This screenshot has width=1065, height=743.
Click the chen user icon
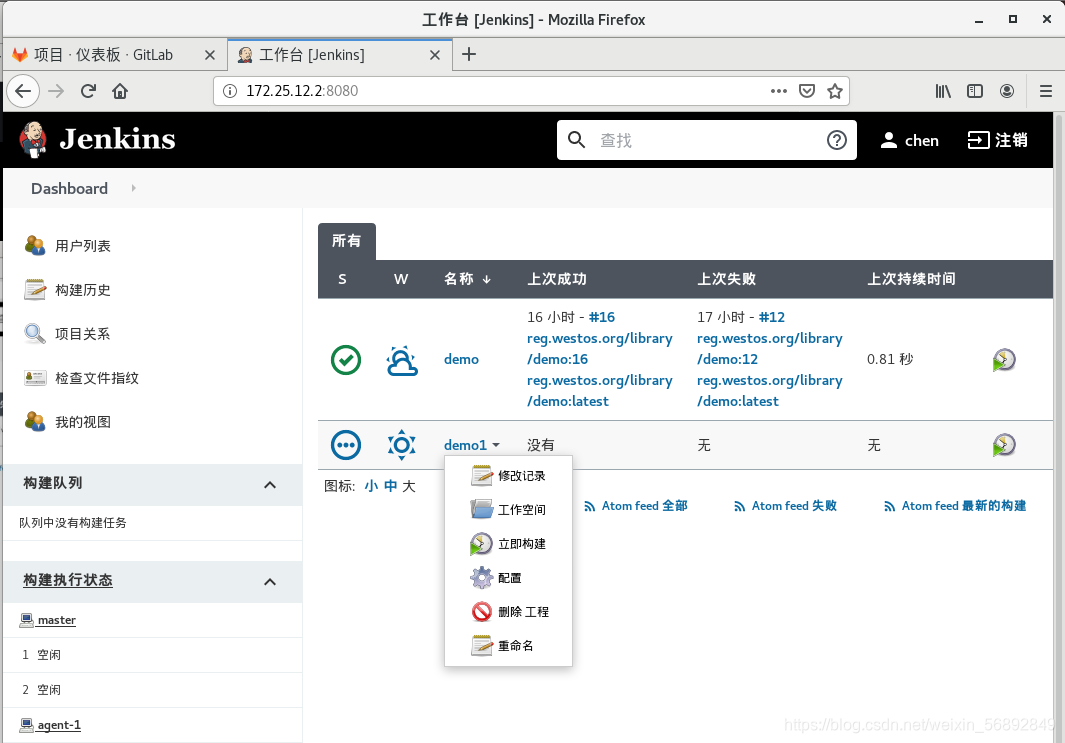(888, 140)
